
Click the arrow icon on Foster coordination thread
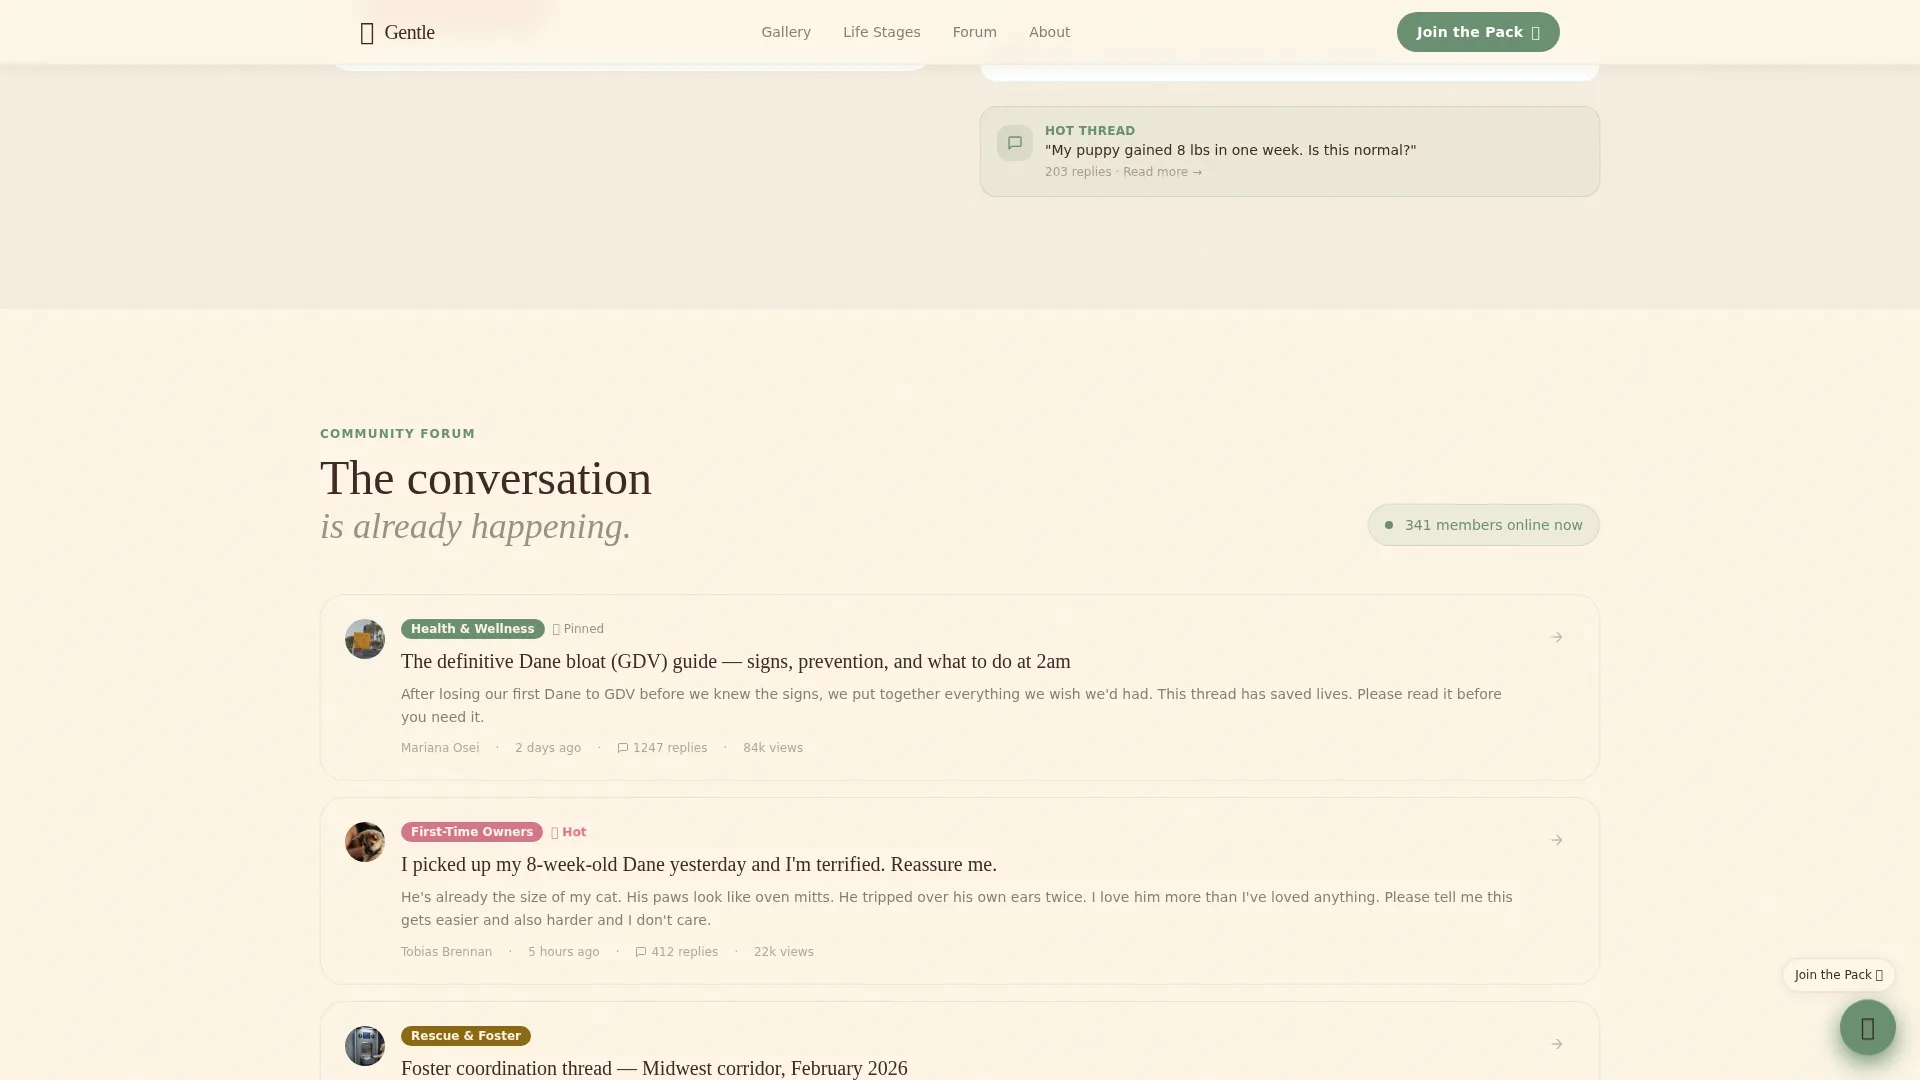click(1556, 1044)
